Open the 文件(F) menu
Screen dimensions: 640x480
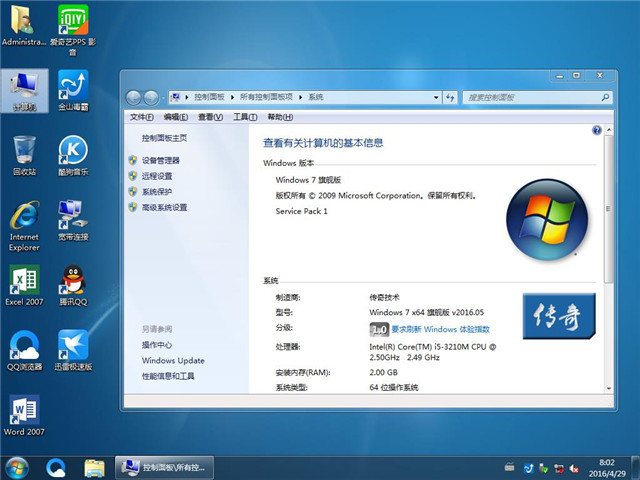click(x=142, y=117)
